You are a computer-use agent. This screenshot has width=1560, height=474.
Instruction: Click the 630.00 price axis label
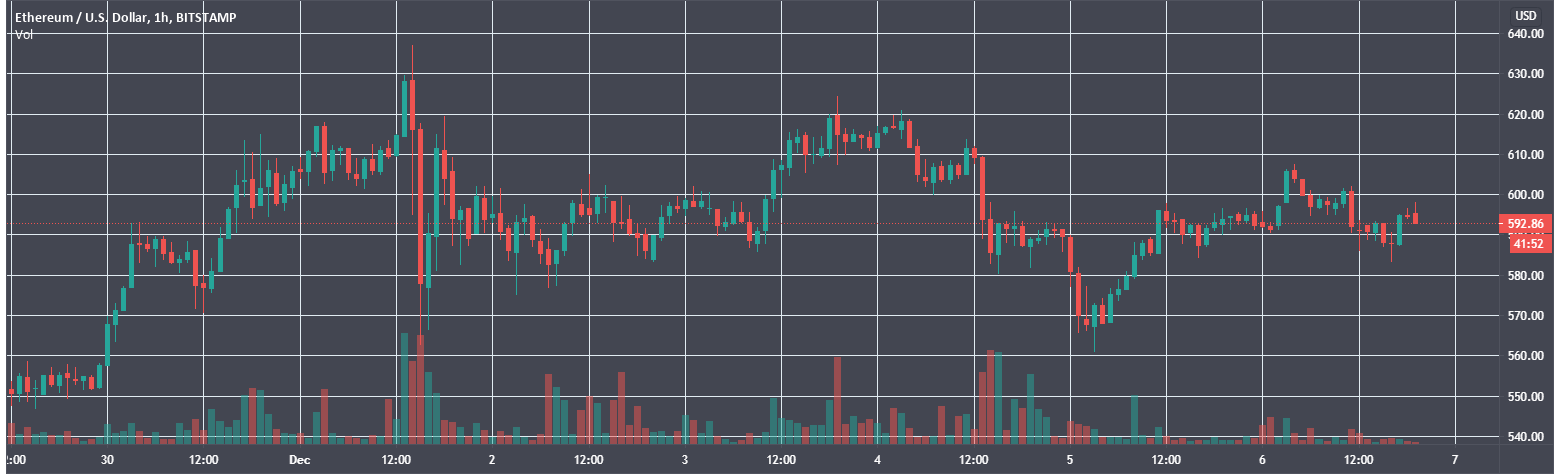(1526, 74)
